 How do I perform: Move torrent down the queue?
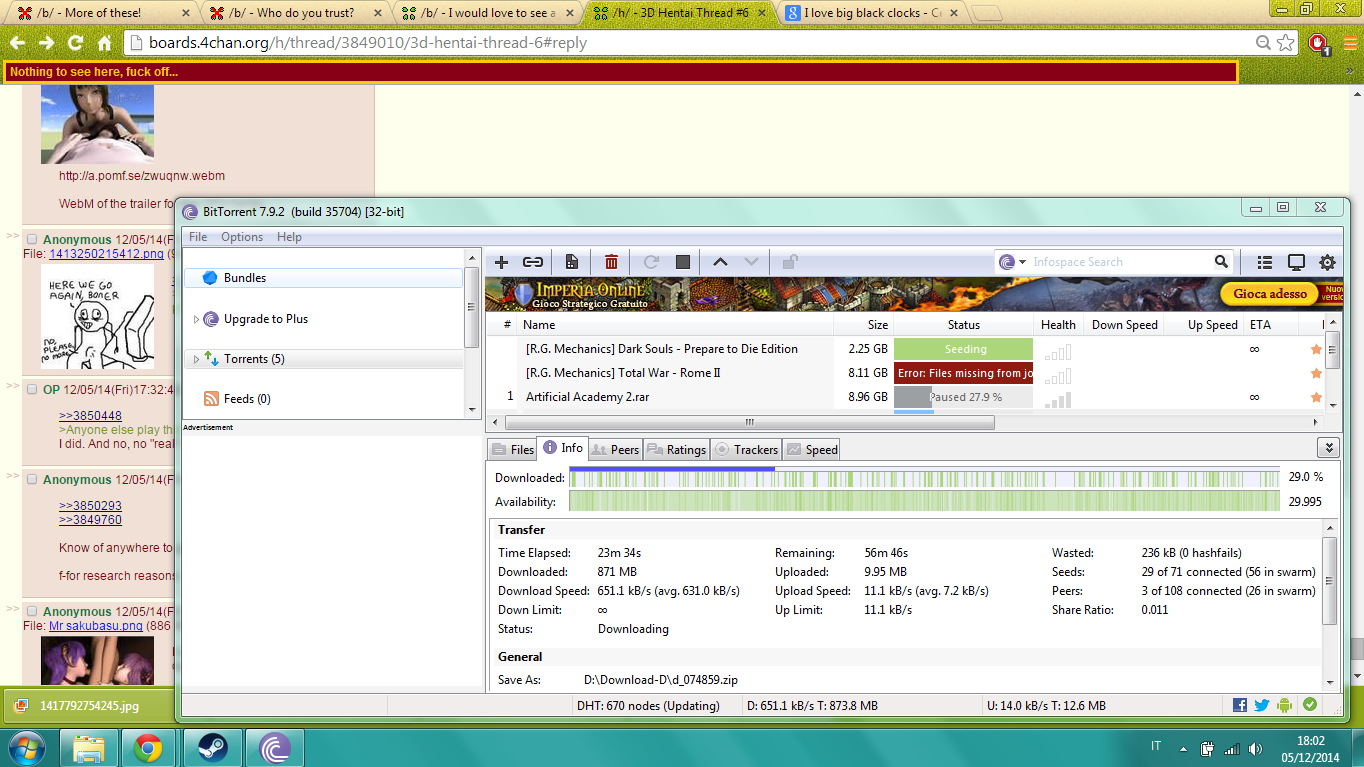point(752,262)
